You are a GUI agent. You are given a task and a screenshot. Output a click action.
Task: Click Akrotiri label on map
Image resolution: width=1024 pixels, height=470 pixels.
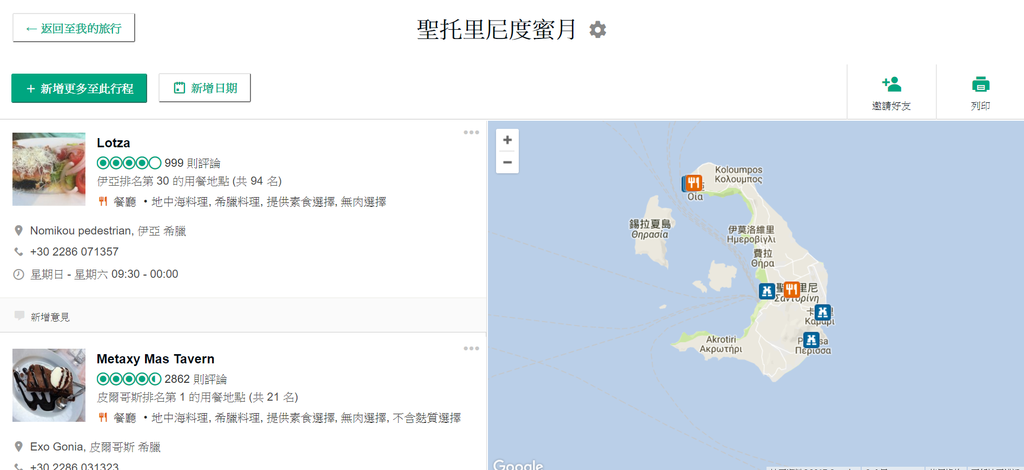721,344
